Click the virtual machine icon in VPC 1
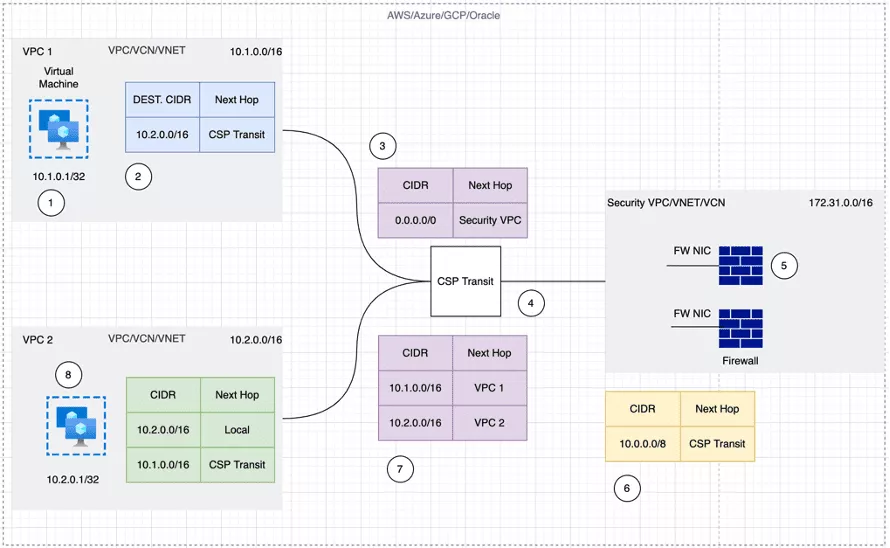The height and width of the screenshot is (548, 890). (x=59, y=129)
